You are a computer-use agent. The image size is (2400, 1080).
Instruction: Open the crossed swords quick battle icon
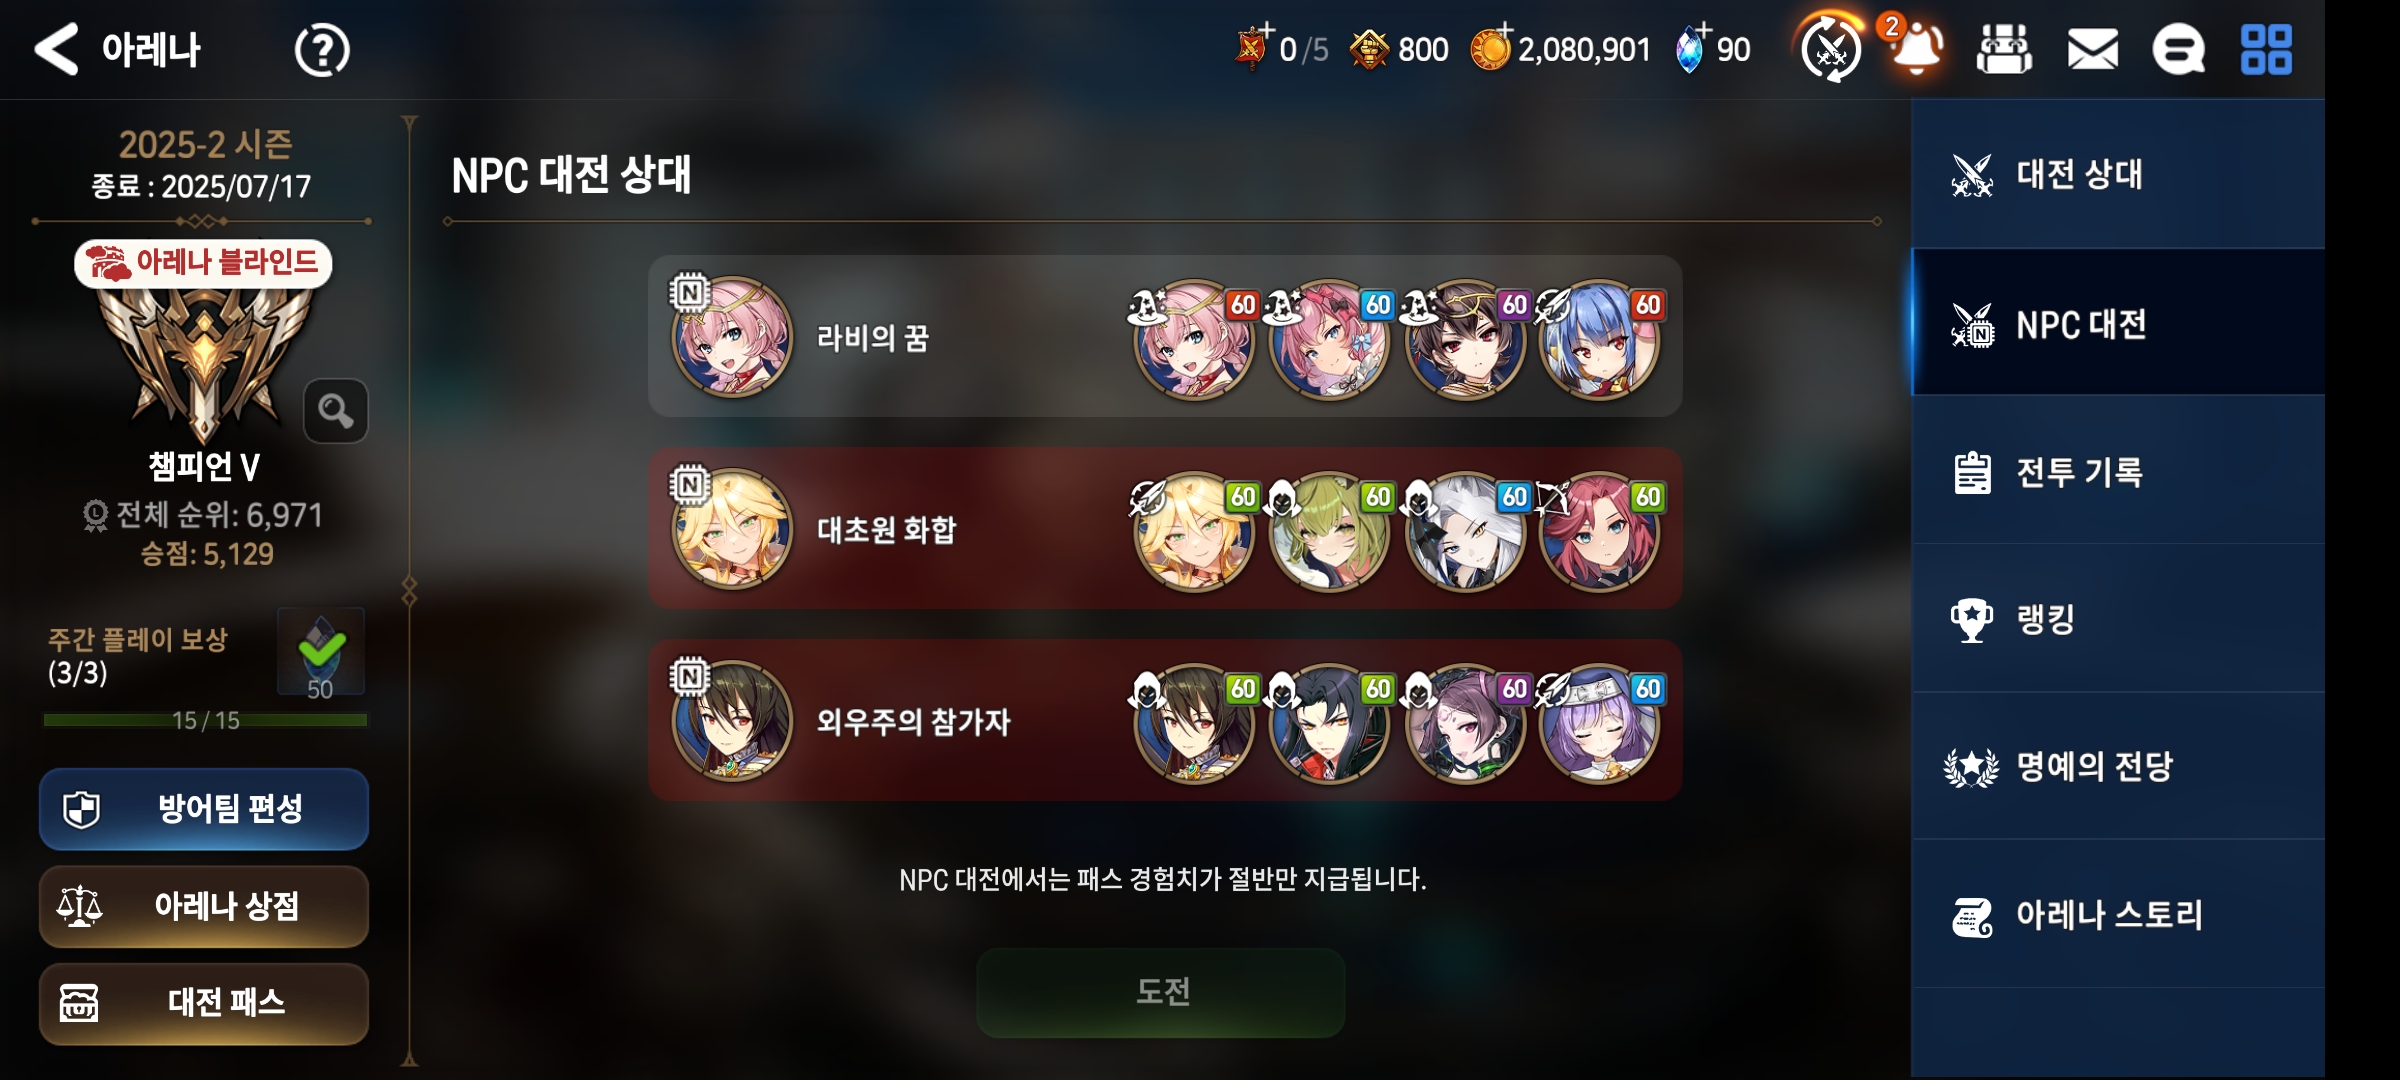[1831, 48]
